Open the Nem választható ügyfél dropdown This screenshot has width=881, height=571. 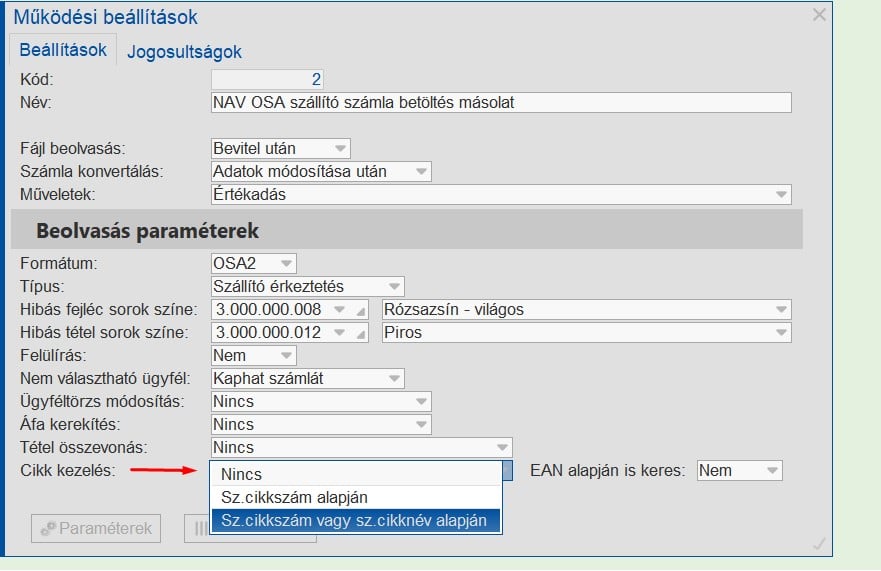[308, 378]
